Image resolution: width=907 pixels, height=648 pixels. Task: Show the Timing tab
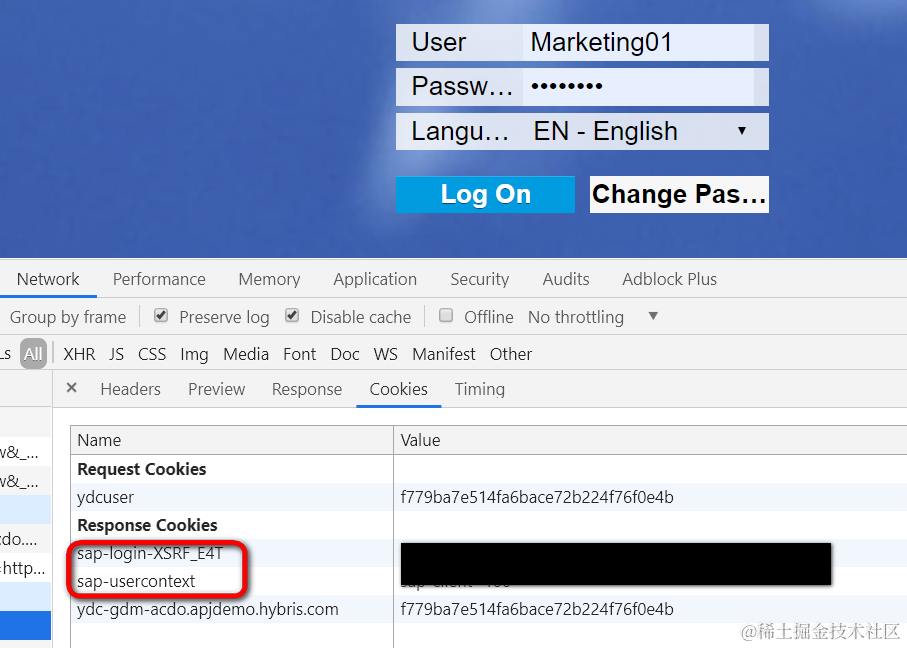480,389
